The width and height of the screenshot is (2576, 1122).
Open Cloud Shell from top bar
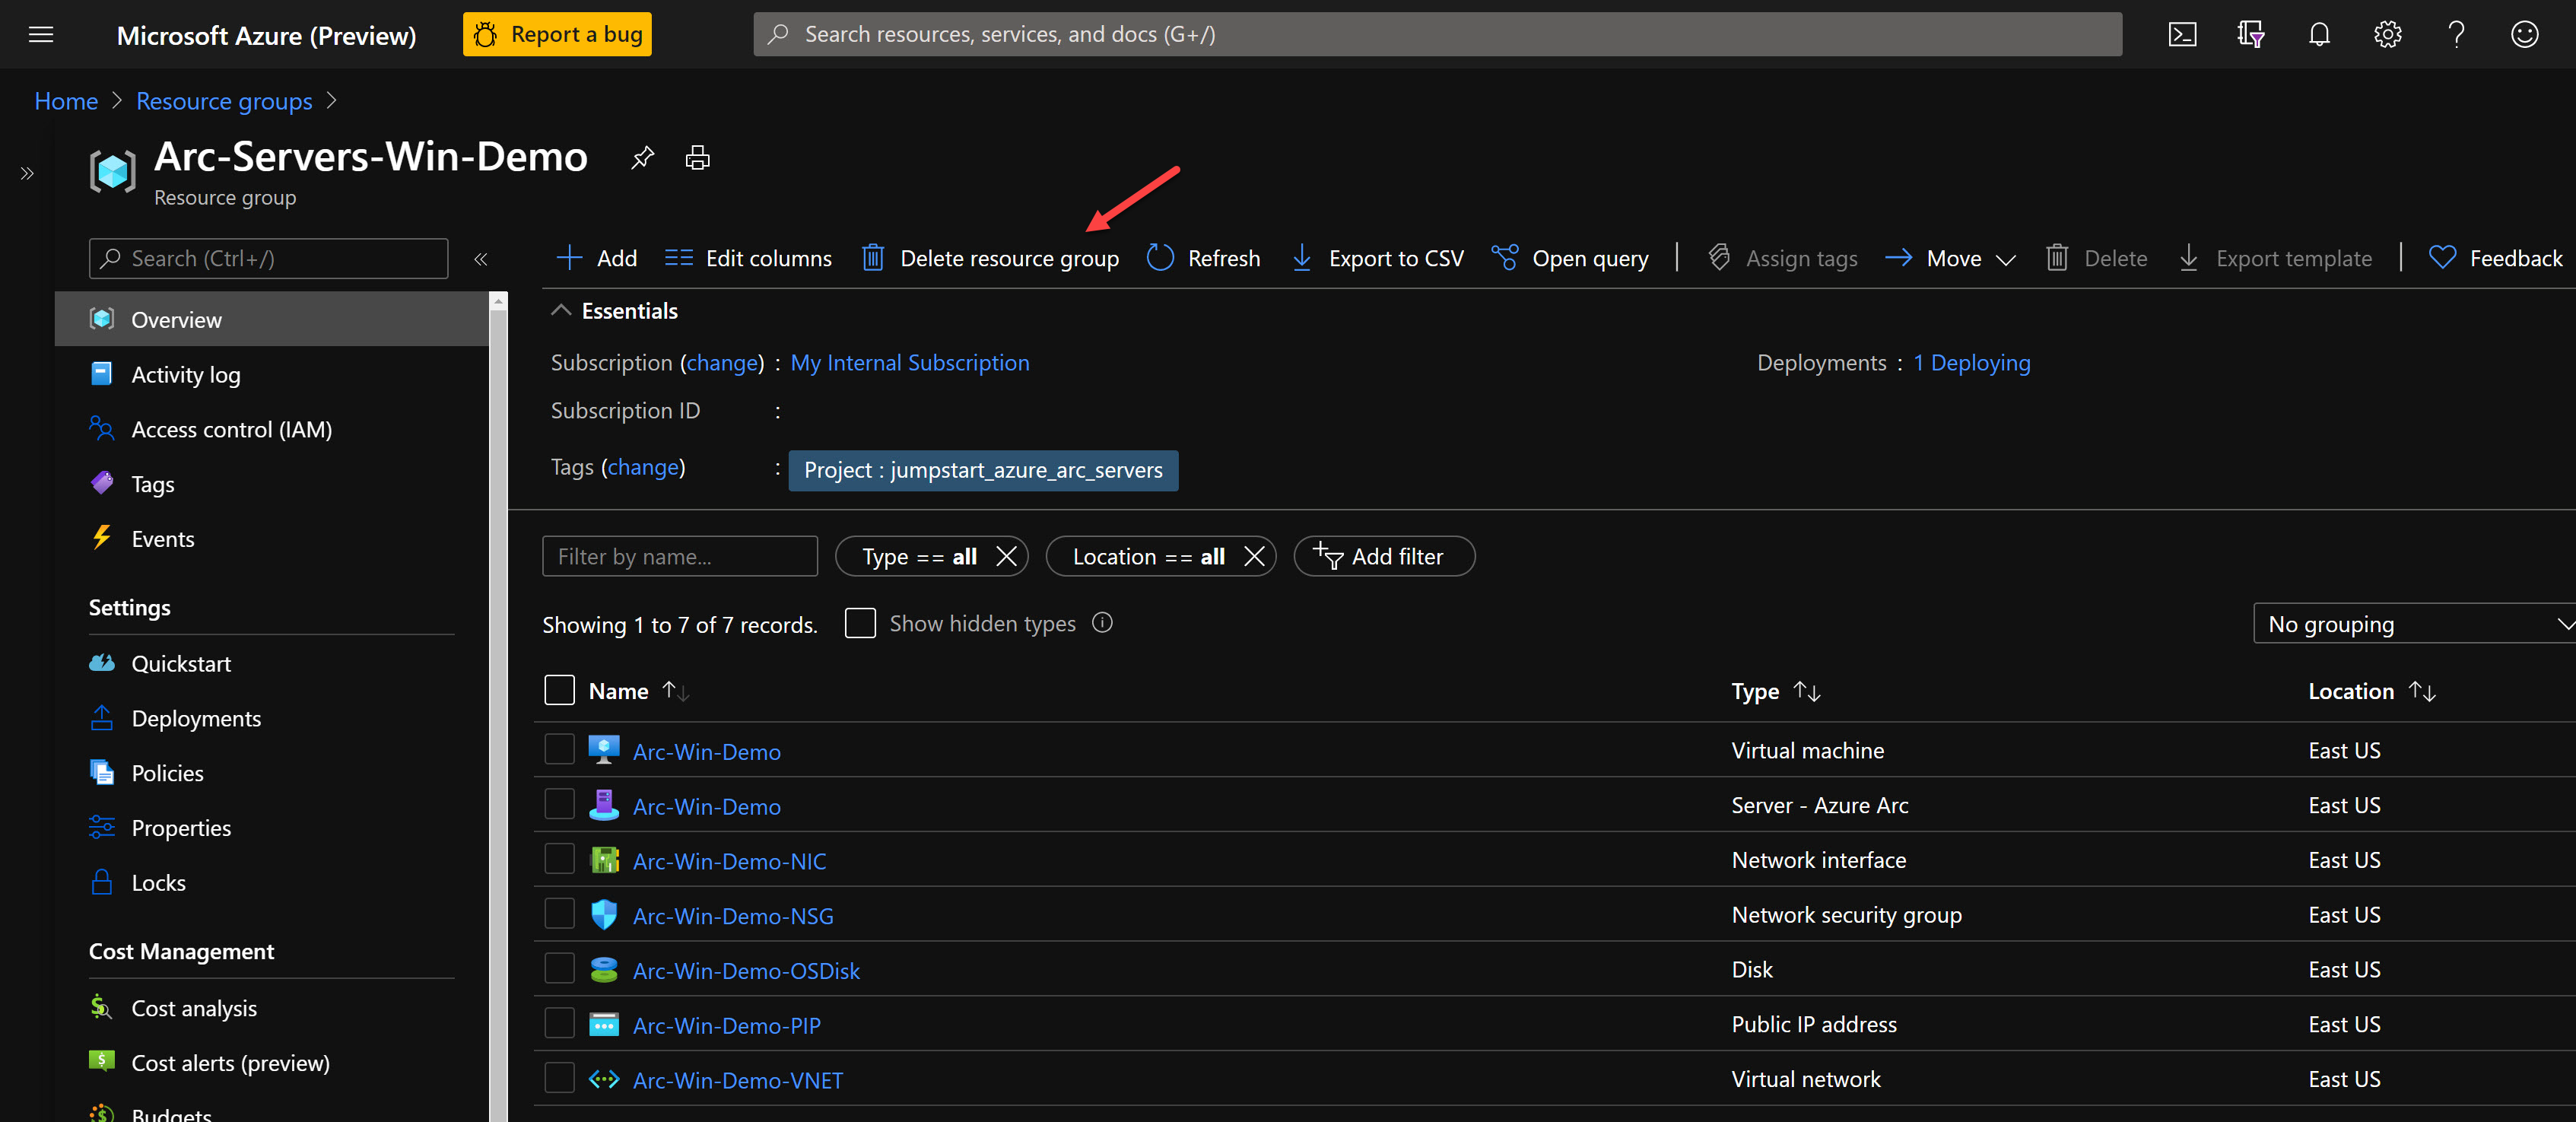2182,35
